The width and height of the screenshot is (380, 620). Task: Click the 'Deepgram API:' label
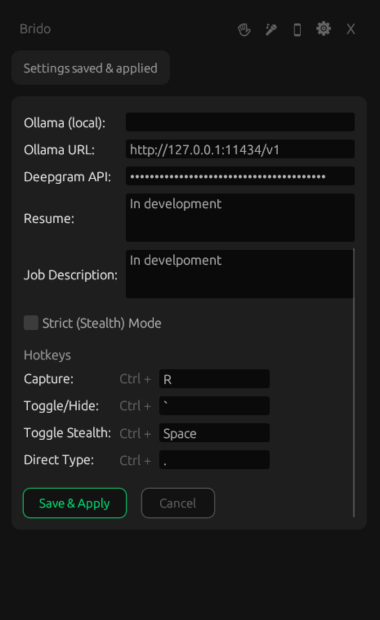point(67,177)
